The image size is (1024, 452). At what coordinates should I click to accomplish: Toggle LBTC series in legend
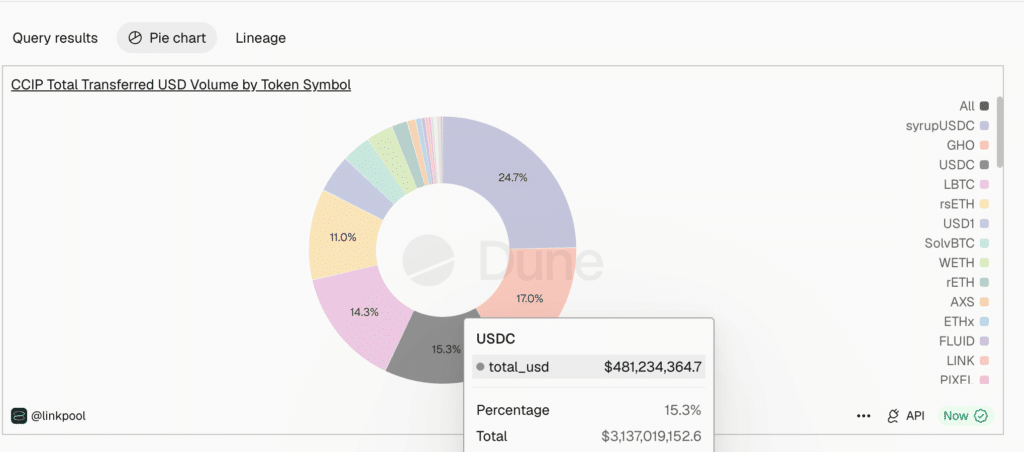[967, 184]
